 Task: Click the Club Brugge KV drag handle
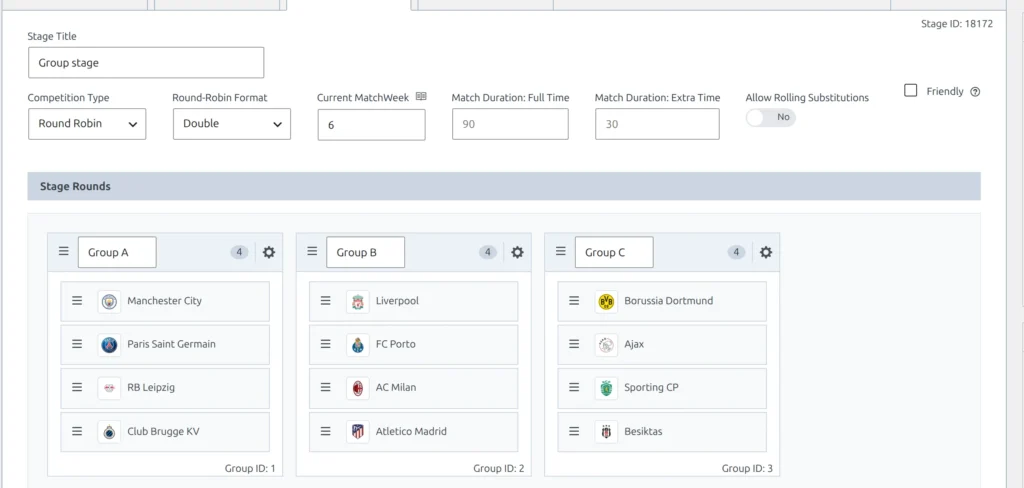pyautogui.click(x=77, y=431)
